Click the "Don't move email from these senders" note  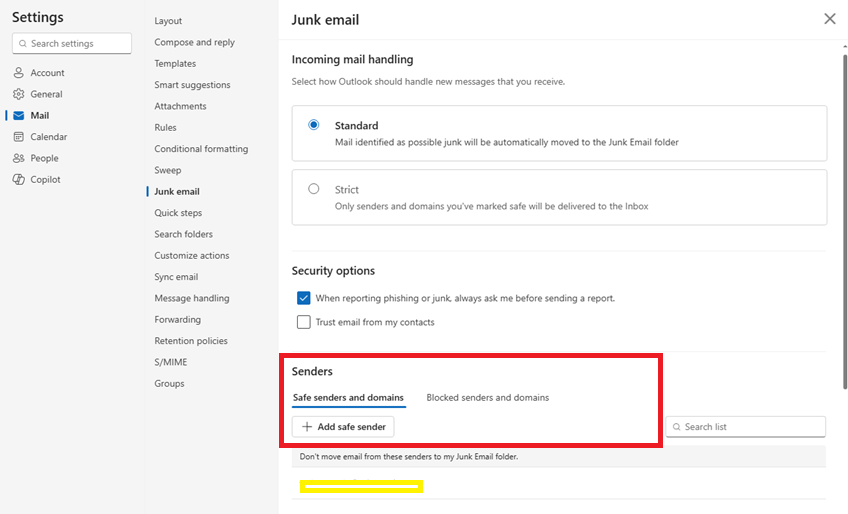tap(408, 457)
